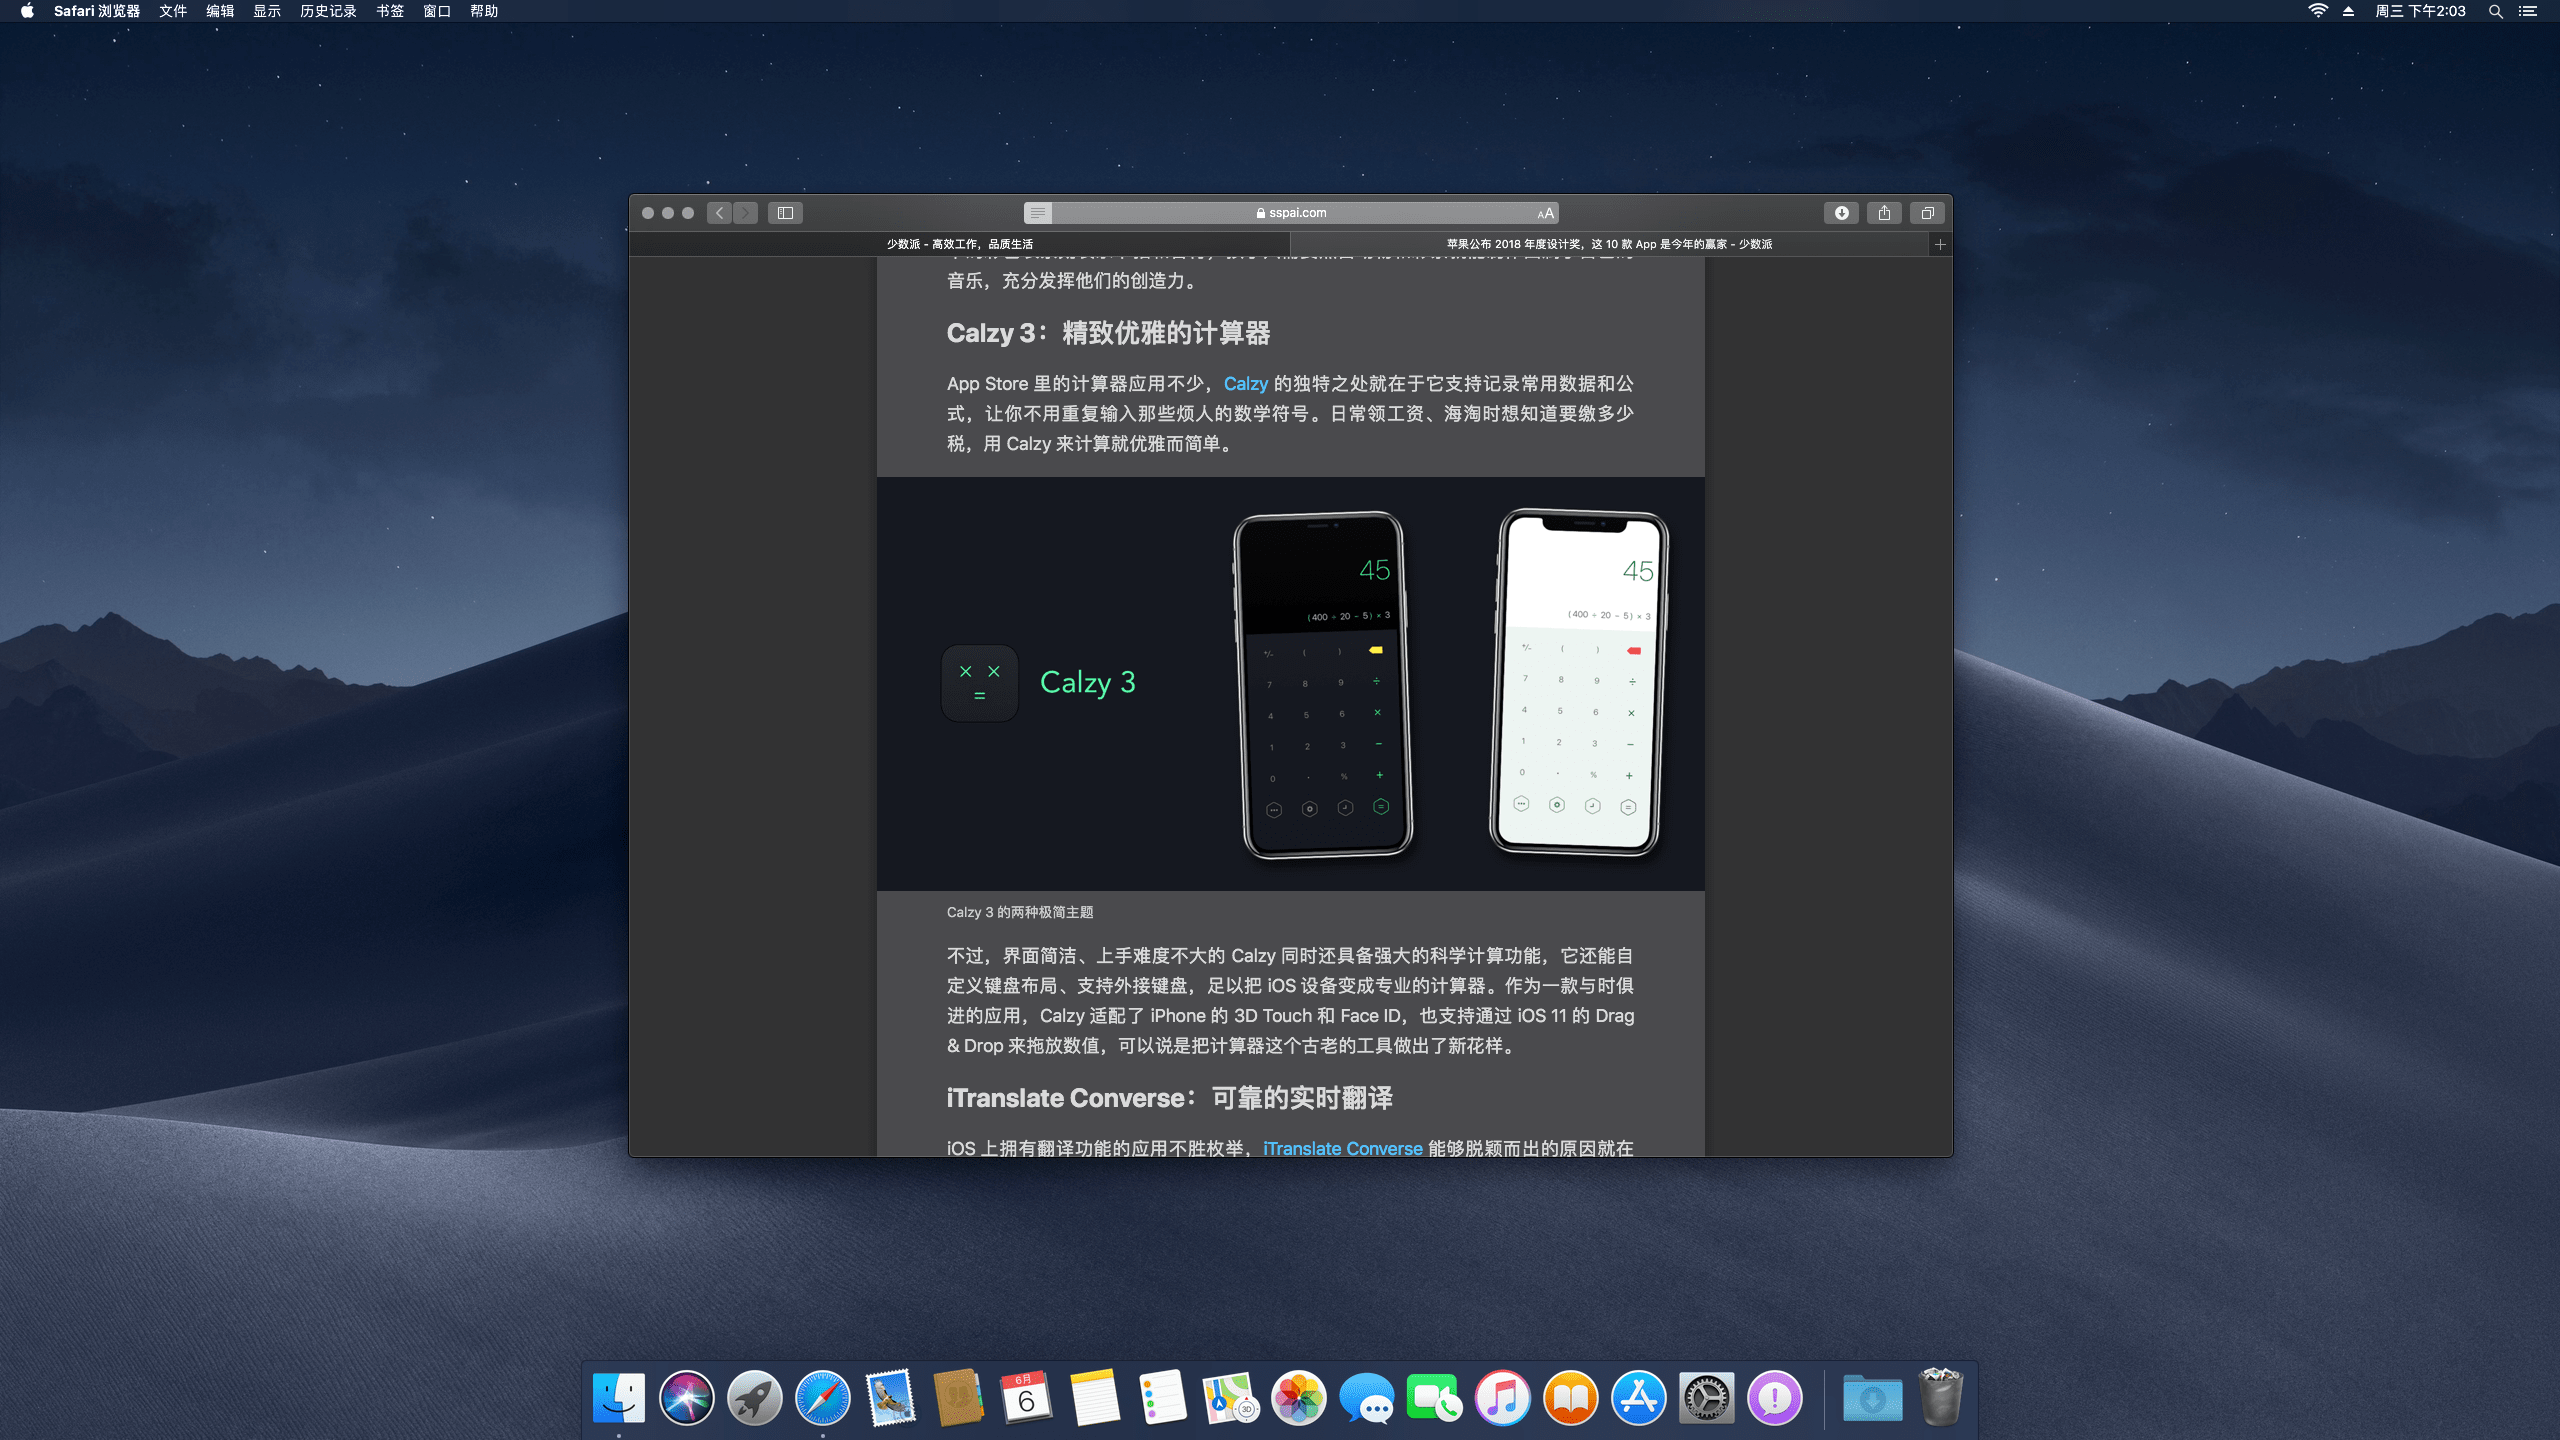Add a new tab with plus button

(1940, 244)
